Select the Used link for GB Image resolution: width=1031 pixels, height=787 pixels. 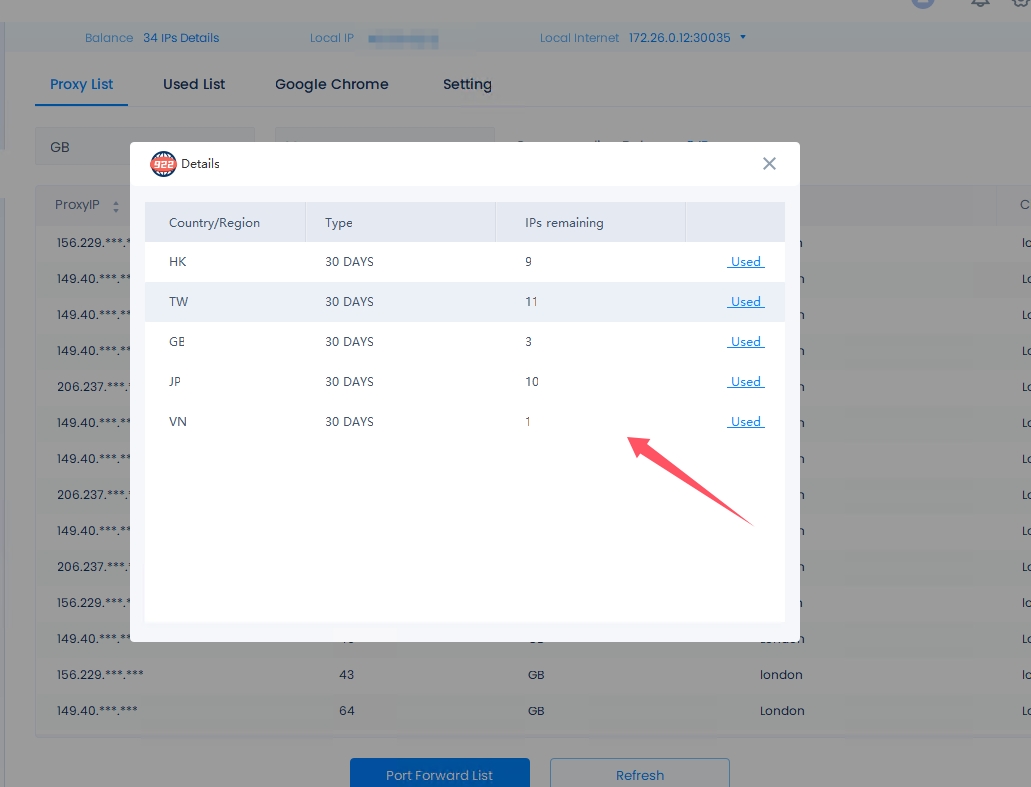pyautogui.click(x=745, y=342)
